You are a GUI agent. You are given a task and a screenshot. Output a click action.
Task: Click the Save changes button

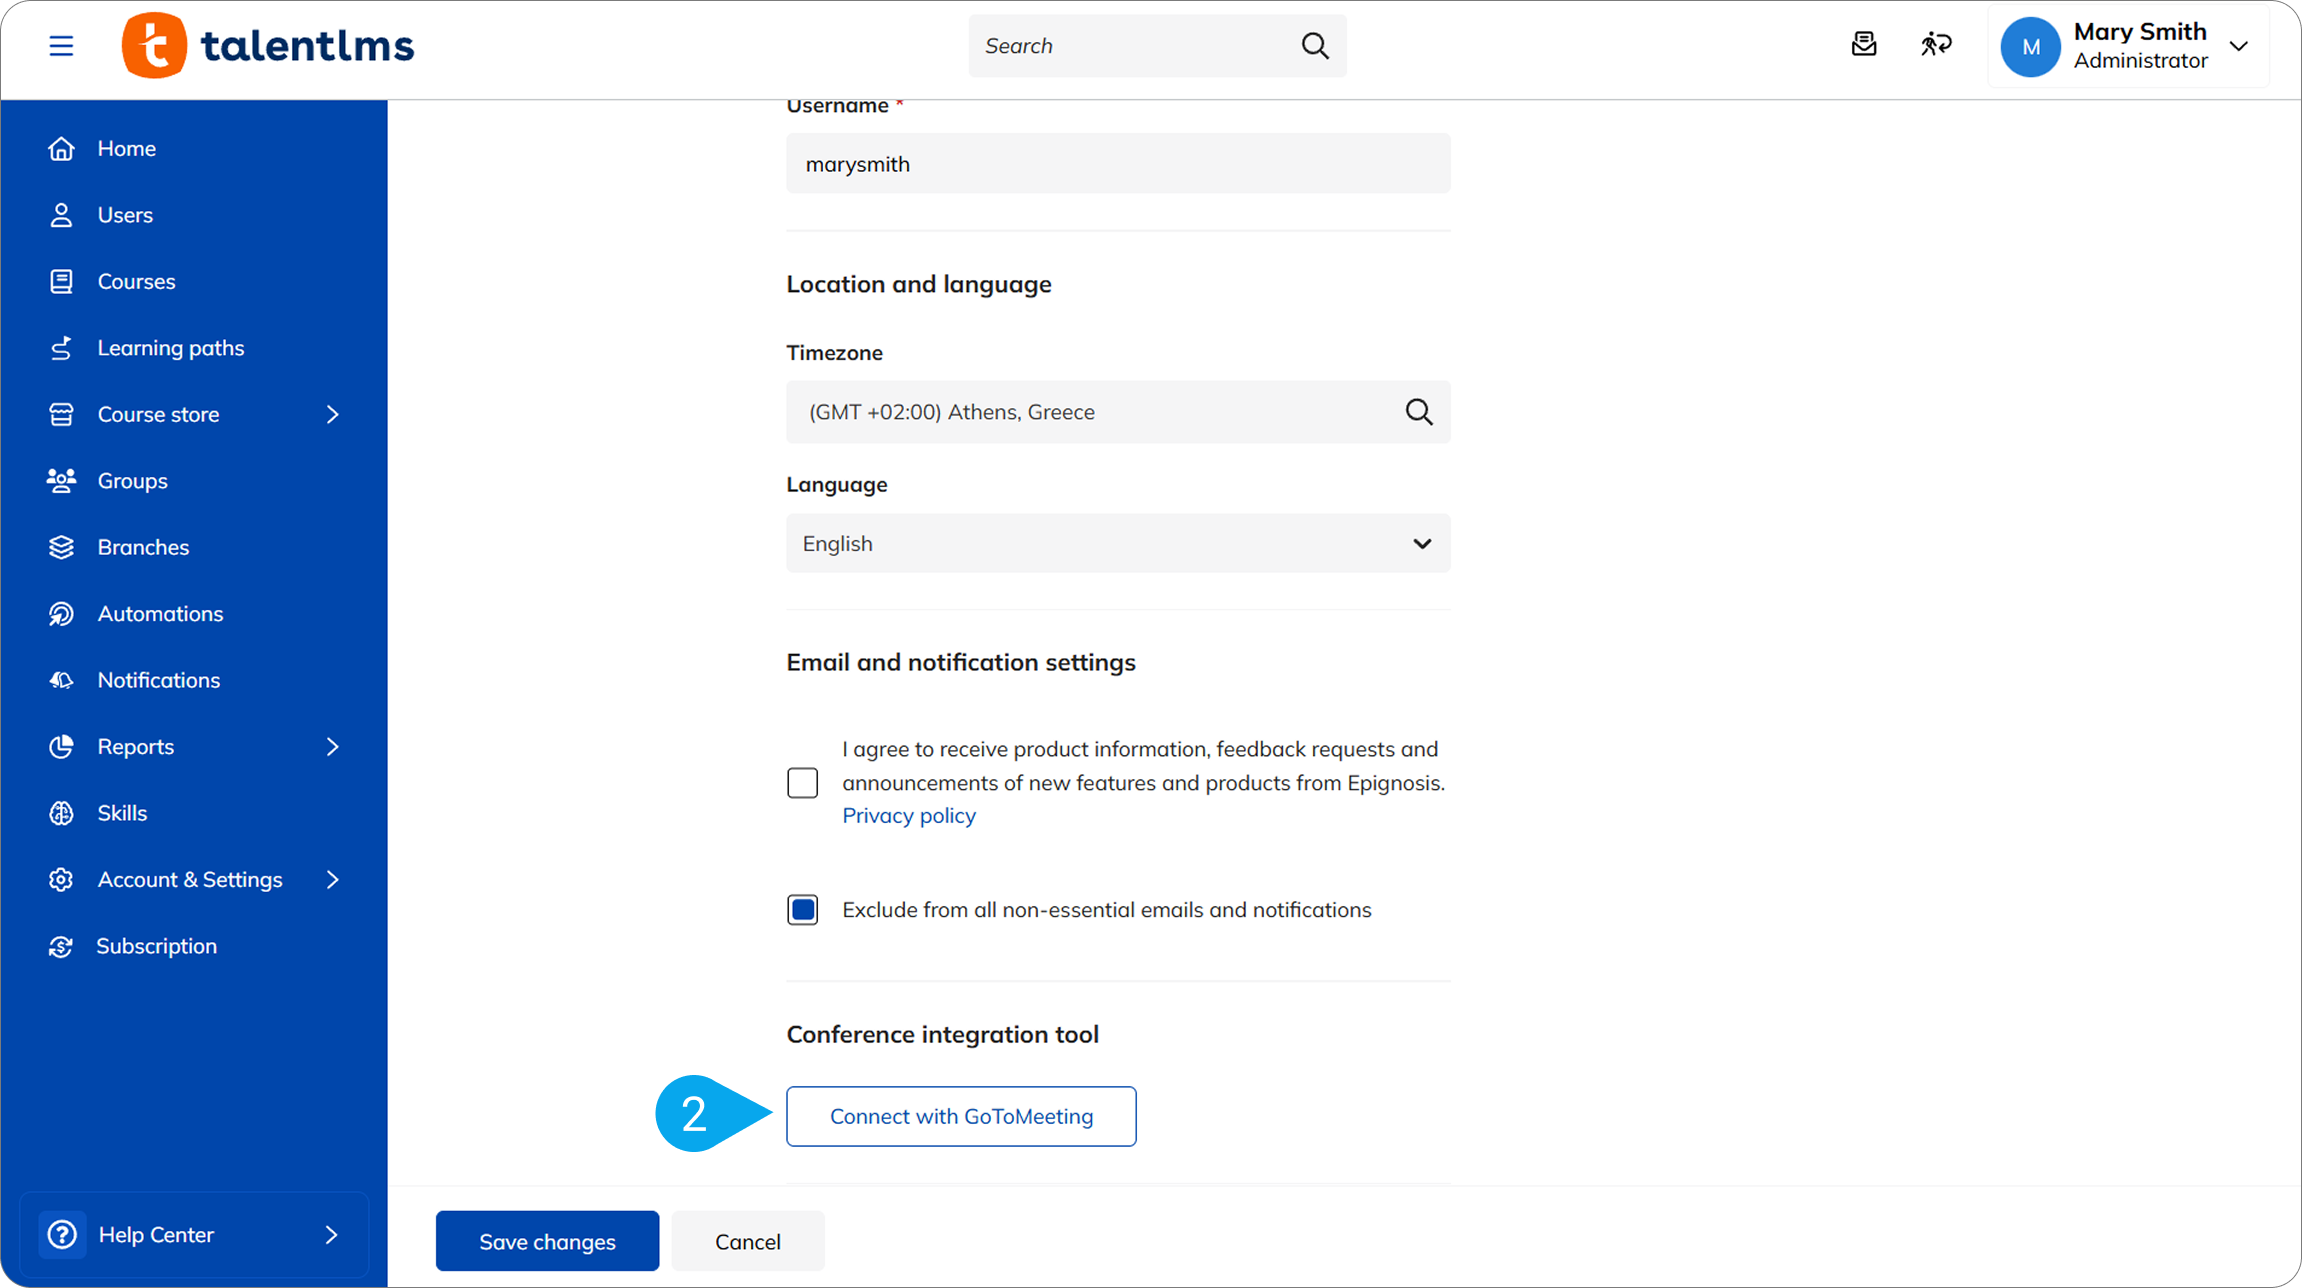point(547,1241)
